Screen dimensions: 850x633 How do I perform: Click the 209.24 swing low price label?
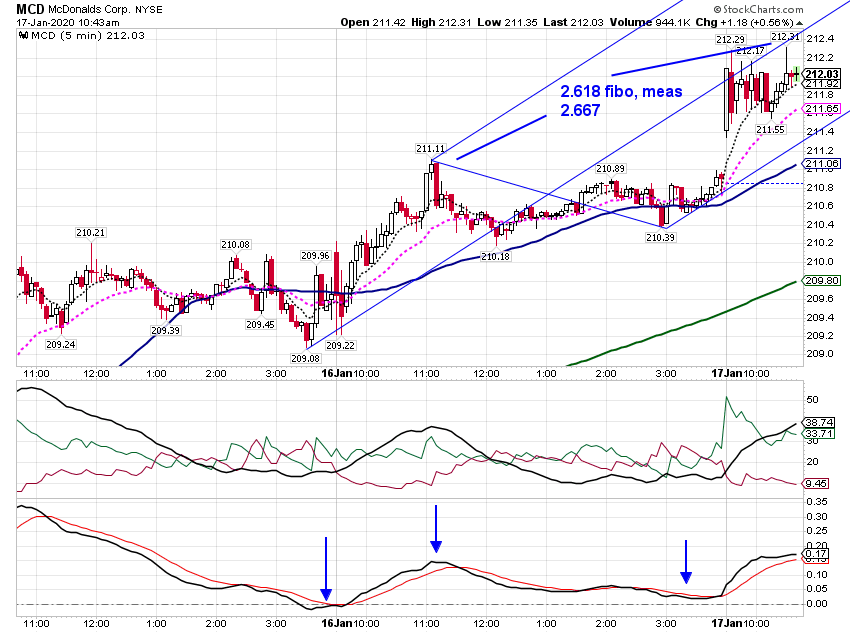pyautogui.click(x=61, y=344)
